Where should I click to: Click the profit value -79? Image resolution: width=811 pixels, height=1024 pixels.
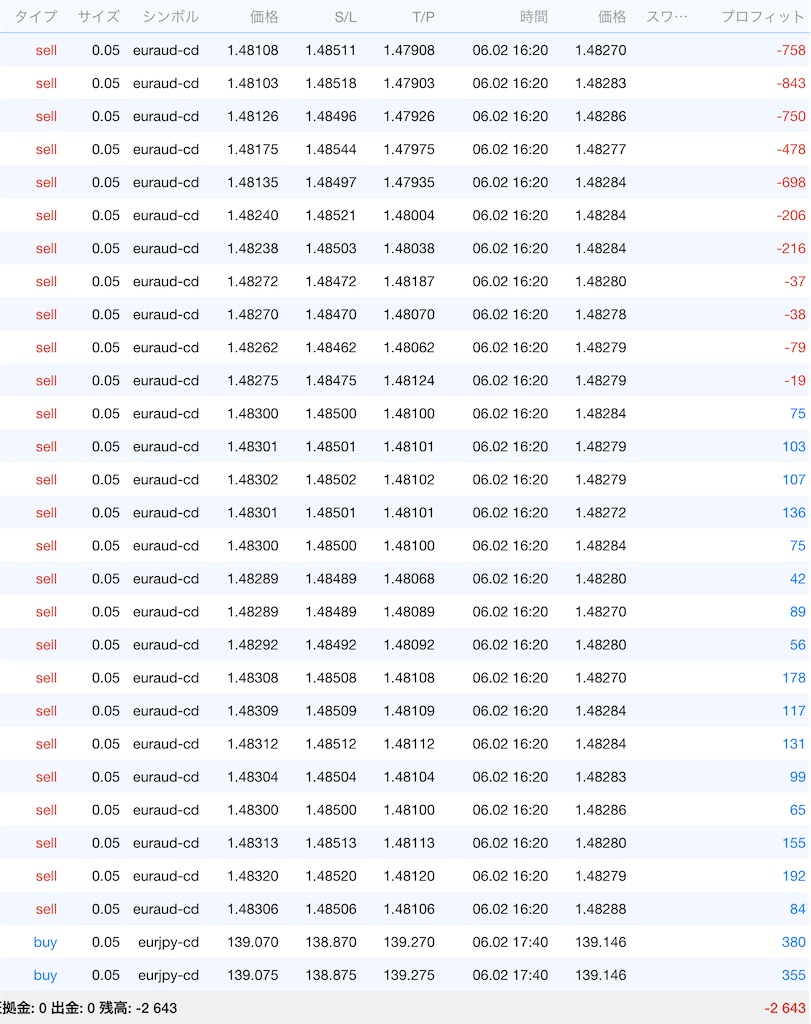[x=795, y=347]
